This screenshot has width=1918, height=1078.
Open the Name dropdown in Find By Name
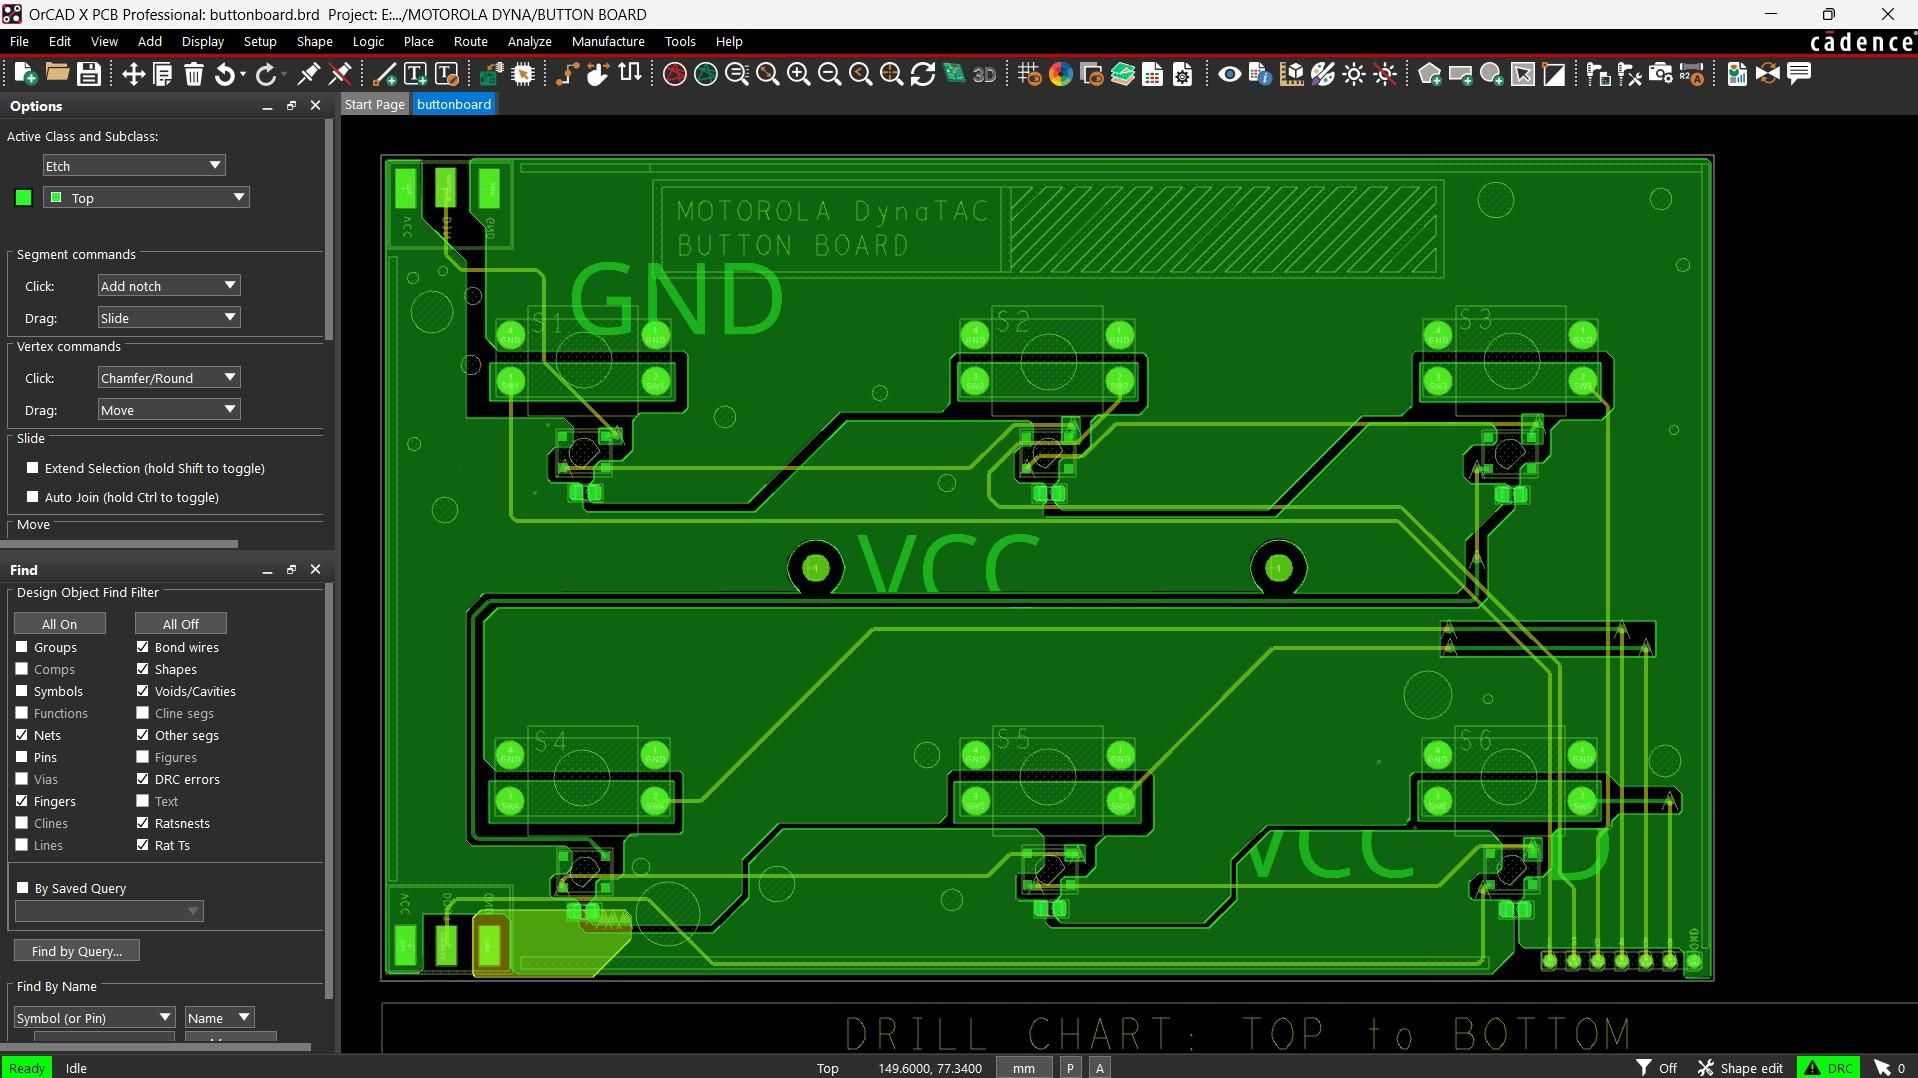[x=219, y=1018]
